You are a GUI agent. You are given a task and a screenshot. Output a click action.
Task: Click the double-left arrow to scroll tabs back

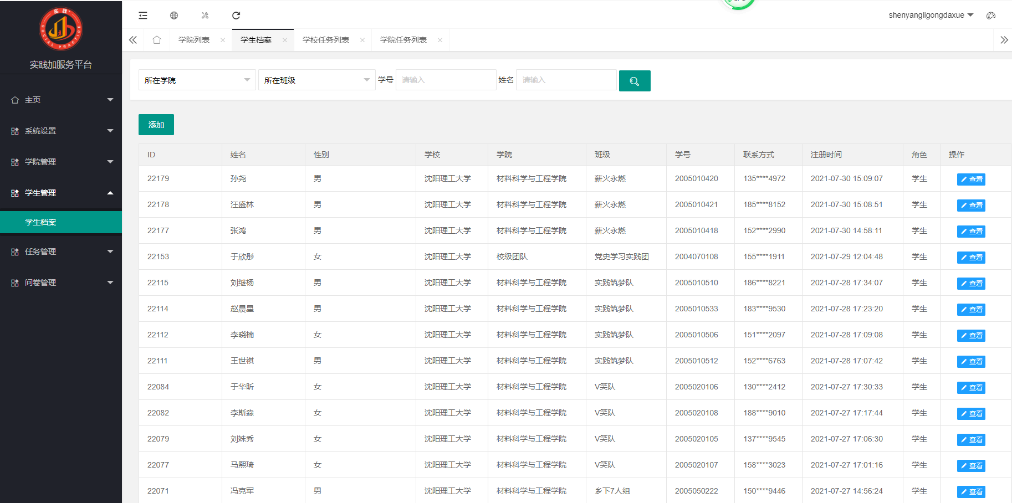[x=133, y=39]
